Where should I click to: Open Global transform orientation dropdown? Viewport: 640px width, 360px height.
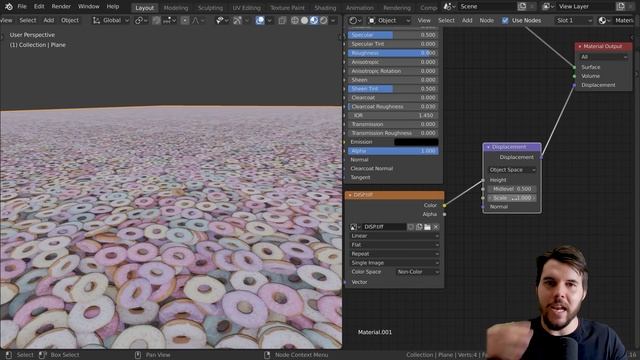pos(111,20)
